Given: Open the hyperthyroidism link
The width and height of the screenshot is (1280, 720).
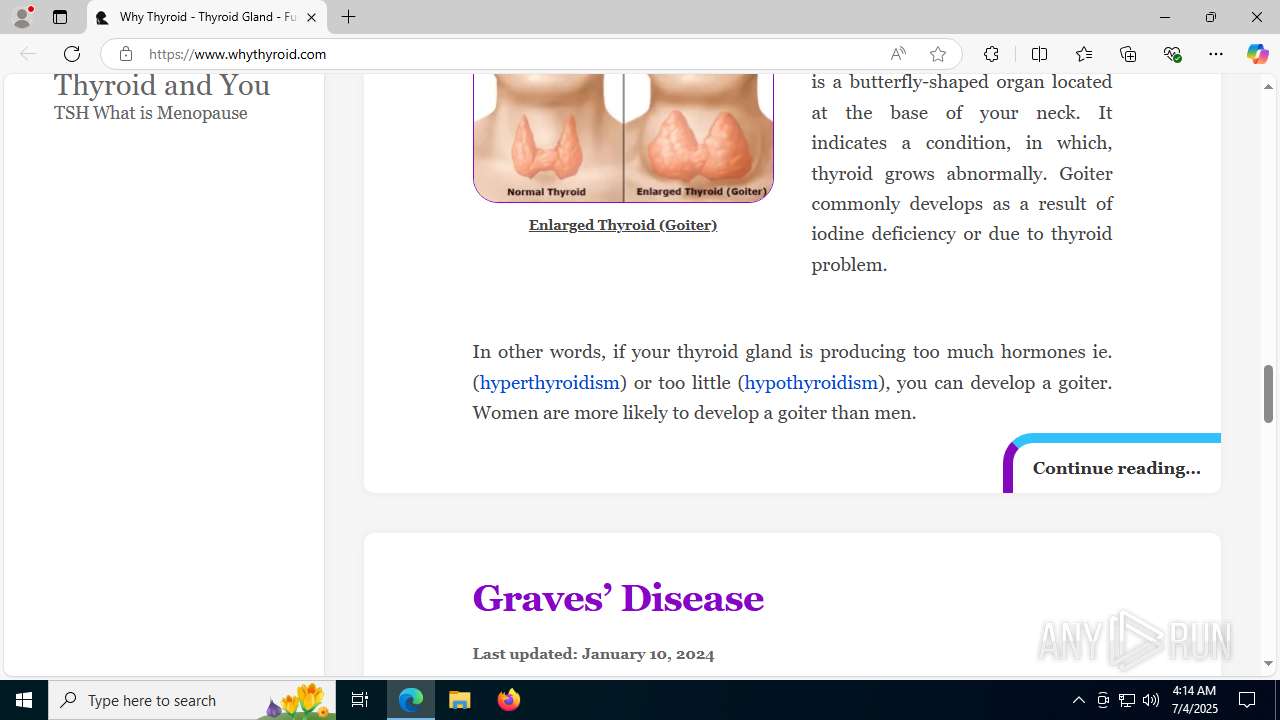Looking at the screenshot, I should pos(549,382).
